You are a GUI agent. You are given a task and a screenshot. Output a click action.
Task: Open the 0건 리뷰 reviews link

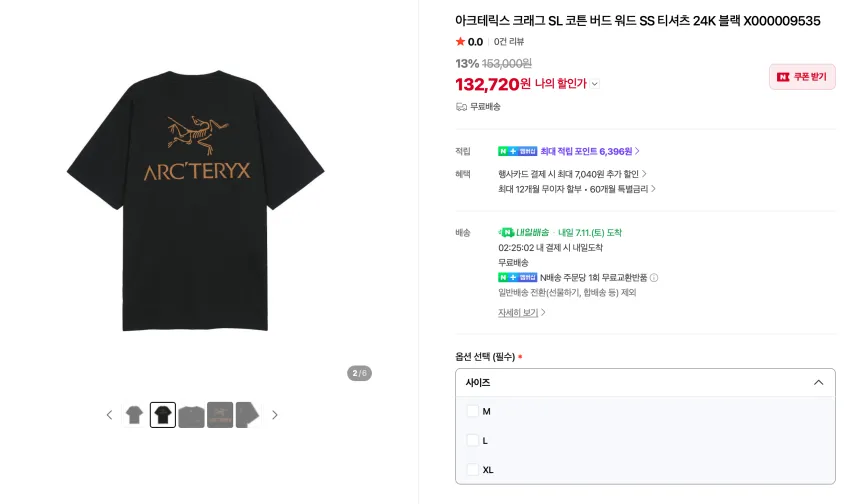508,42
